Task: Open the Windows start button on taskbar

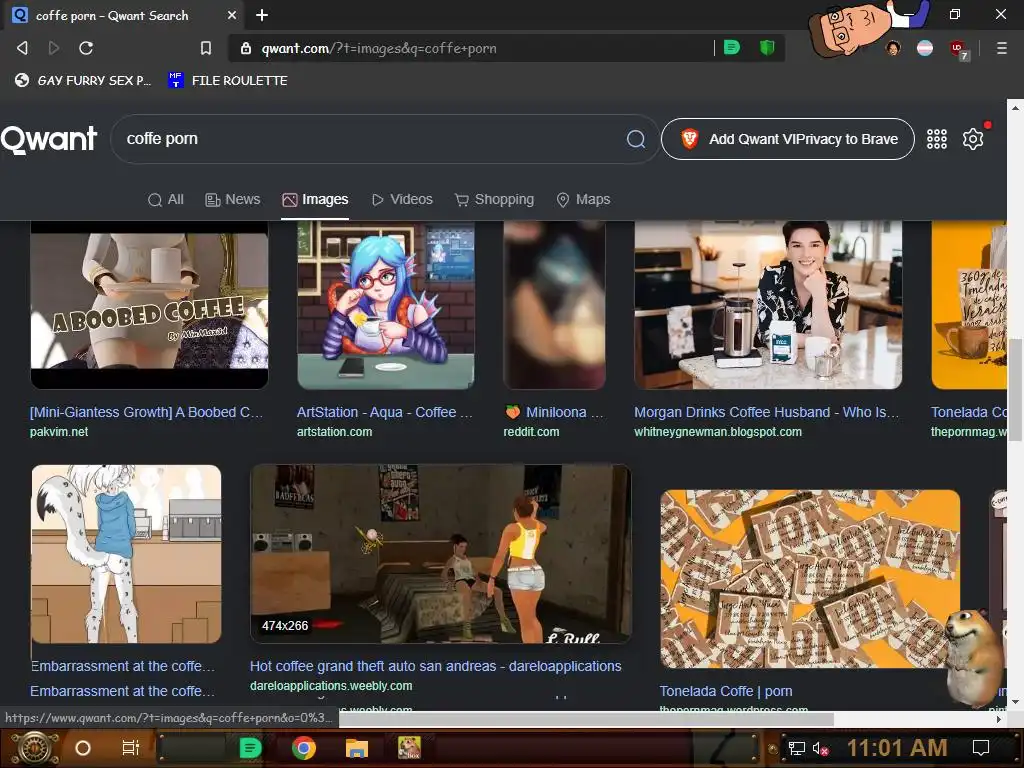Action: [35, 748]
